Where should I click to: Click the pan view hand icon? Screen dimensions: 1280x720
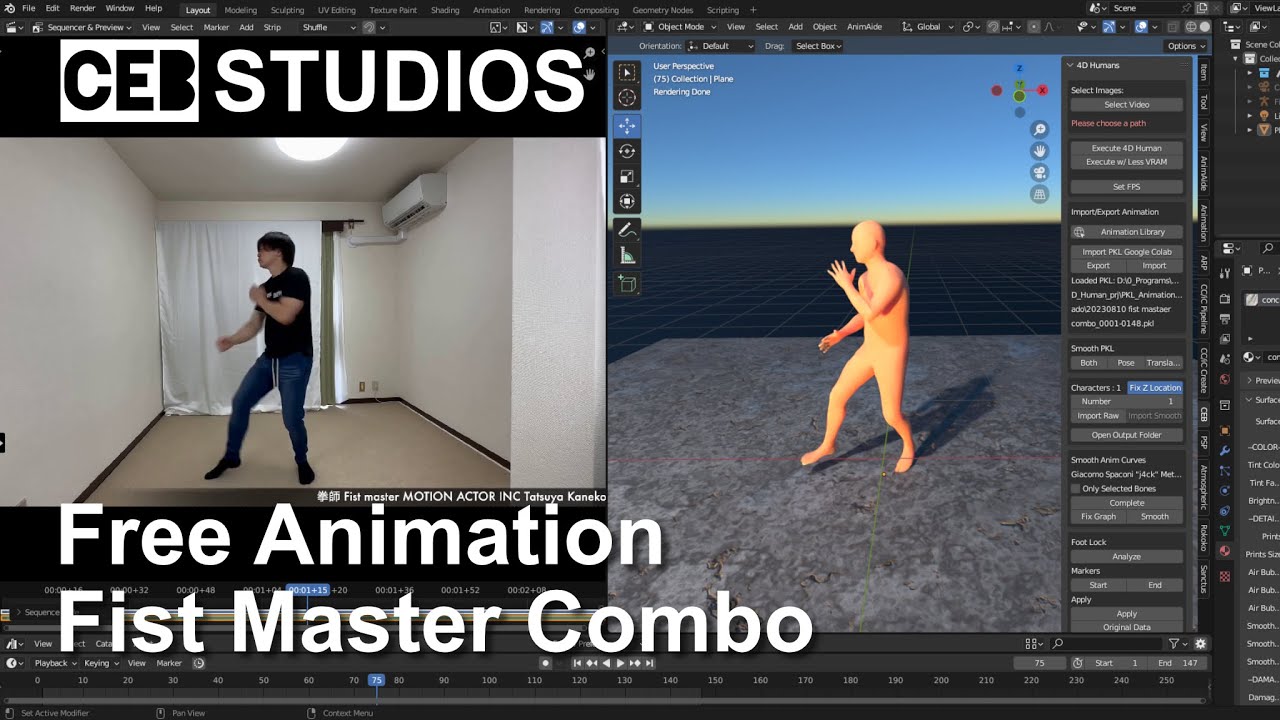pos(1040,151)
